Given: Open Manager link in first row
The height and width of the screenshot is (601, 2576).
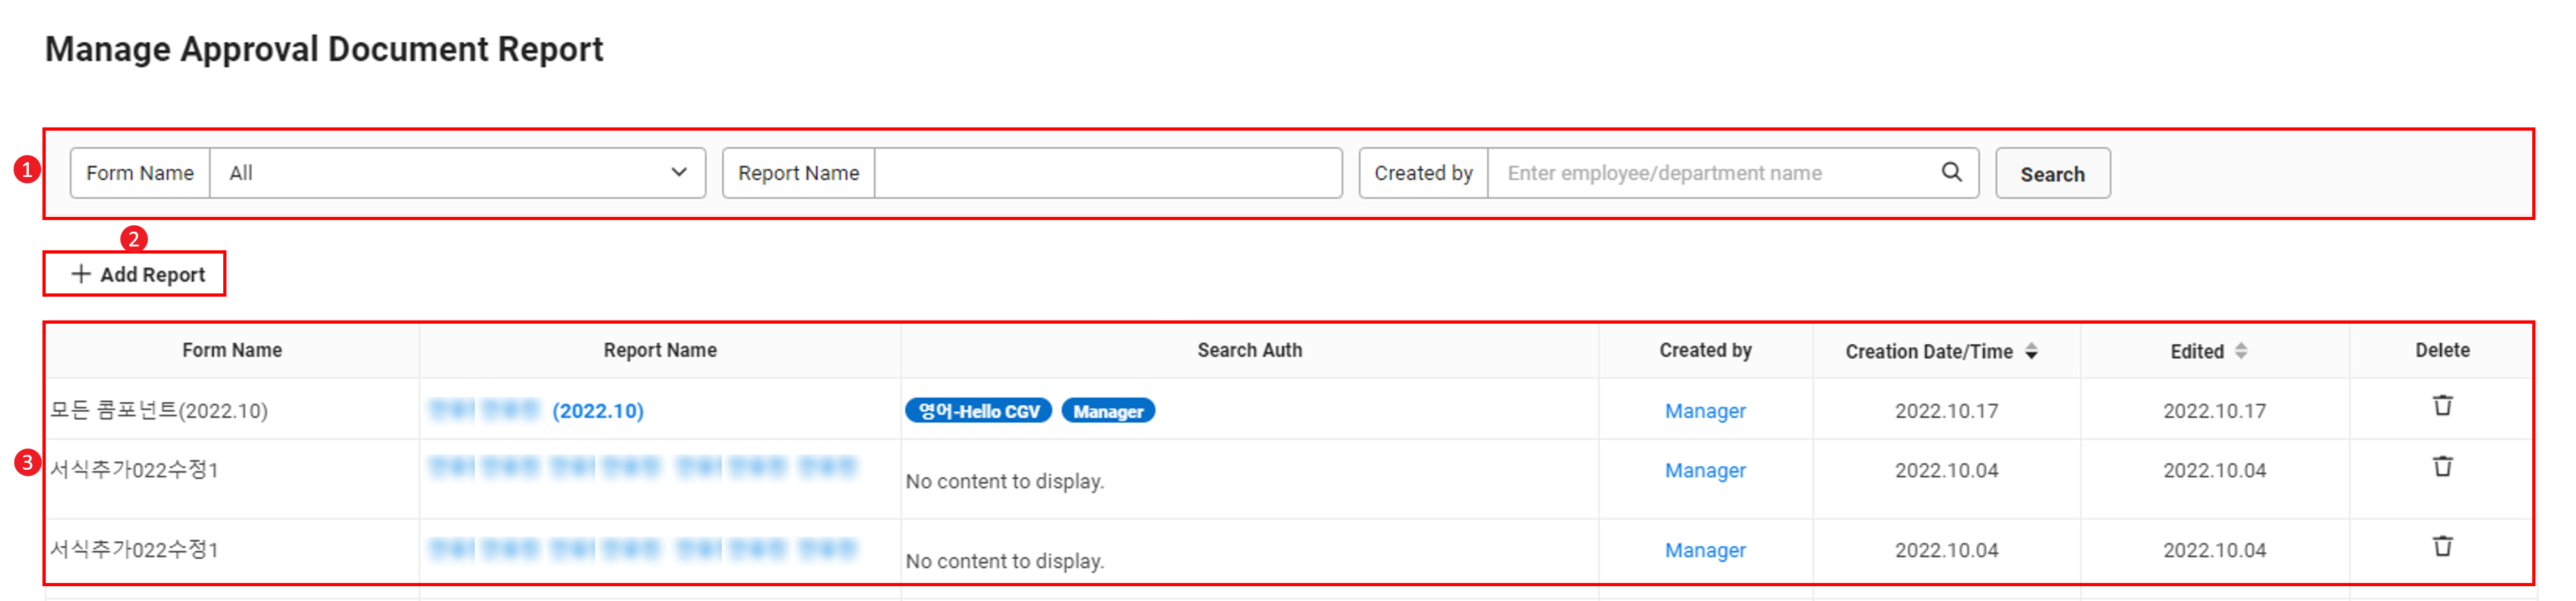Looking at the screenshot, I should tap(1704, 411).
